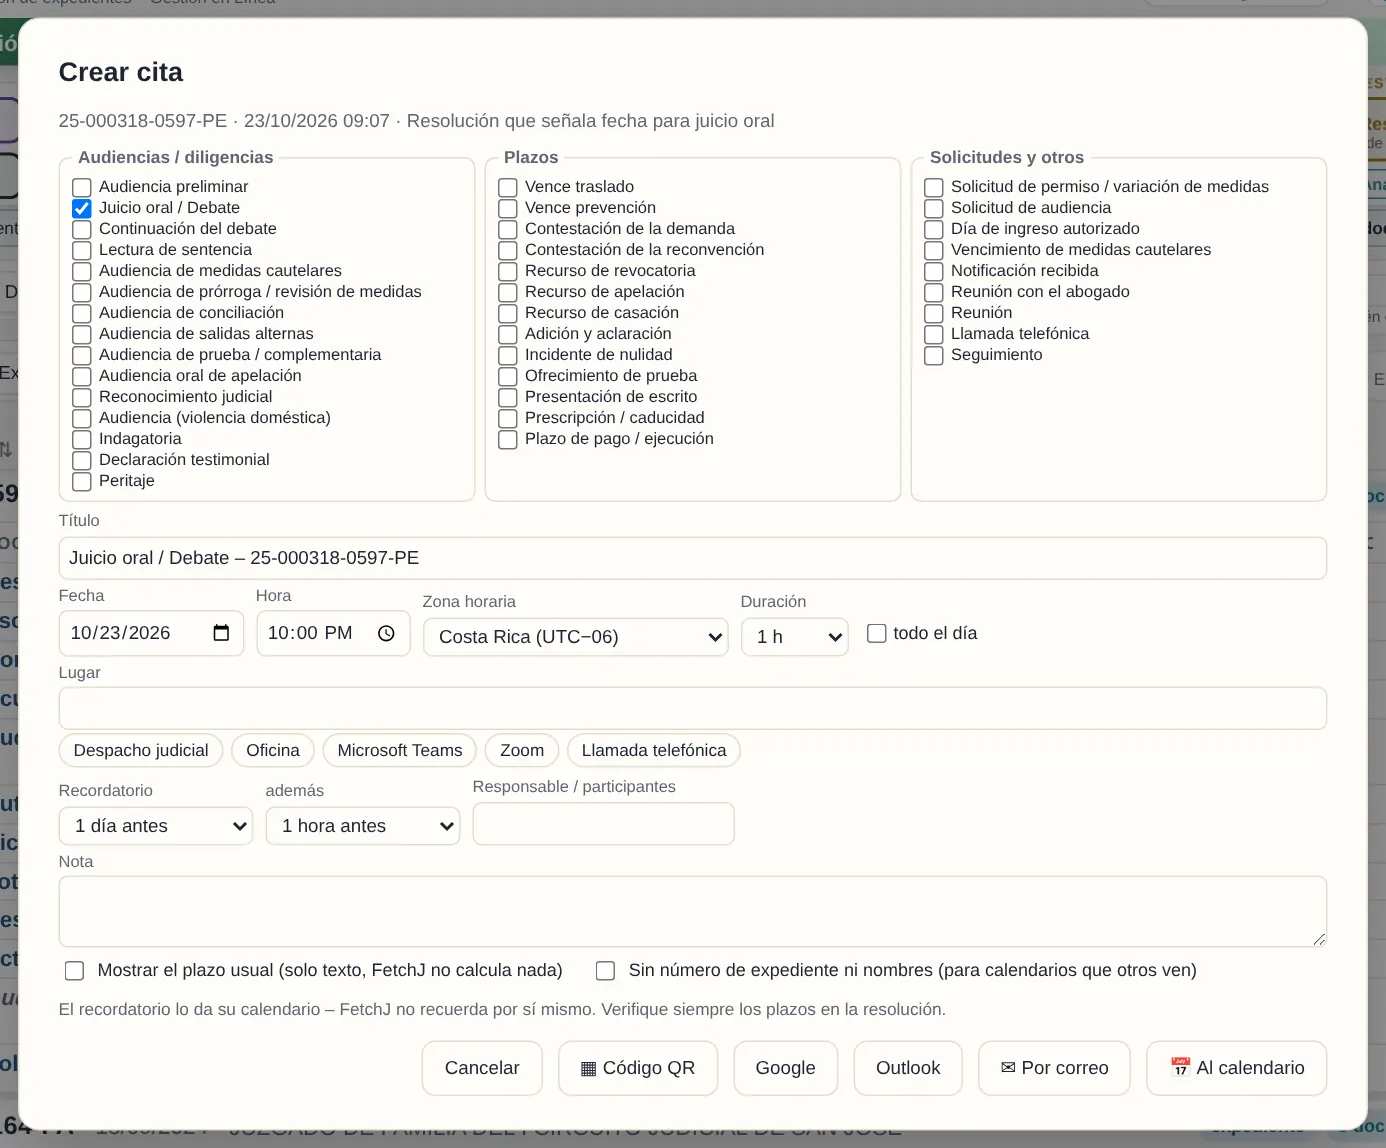Click the Hora time field
This screenshot has width=1386, height=1148.
pyautogui.click(x=333, y=633)
